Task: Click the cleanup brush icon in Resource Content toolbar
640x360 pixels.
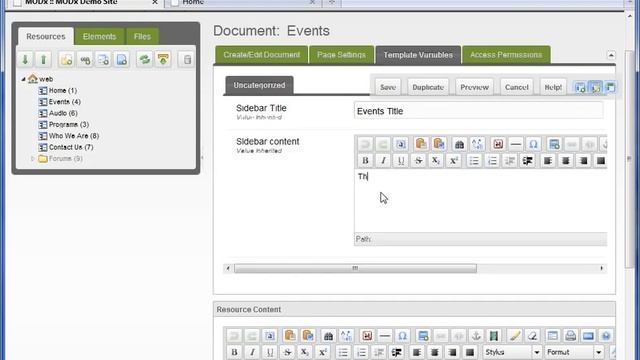Action: (515, 336)
